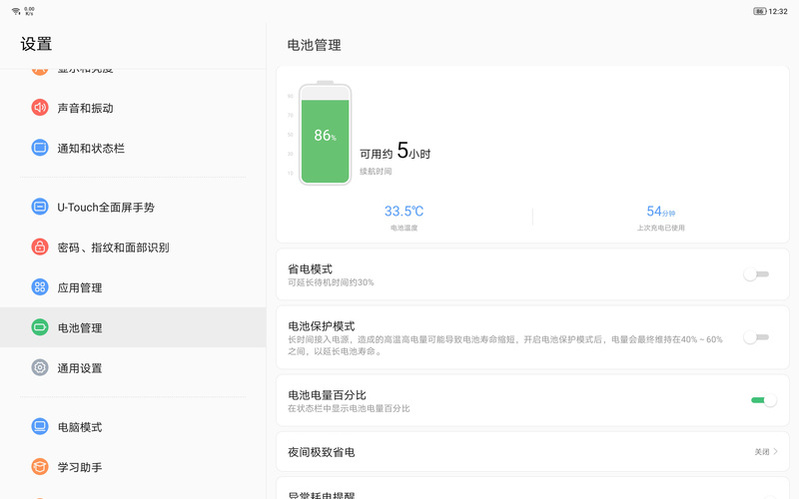
Task: Click the 通用设置 gear icon
Action: [40, 367]
